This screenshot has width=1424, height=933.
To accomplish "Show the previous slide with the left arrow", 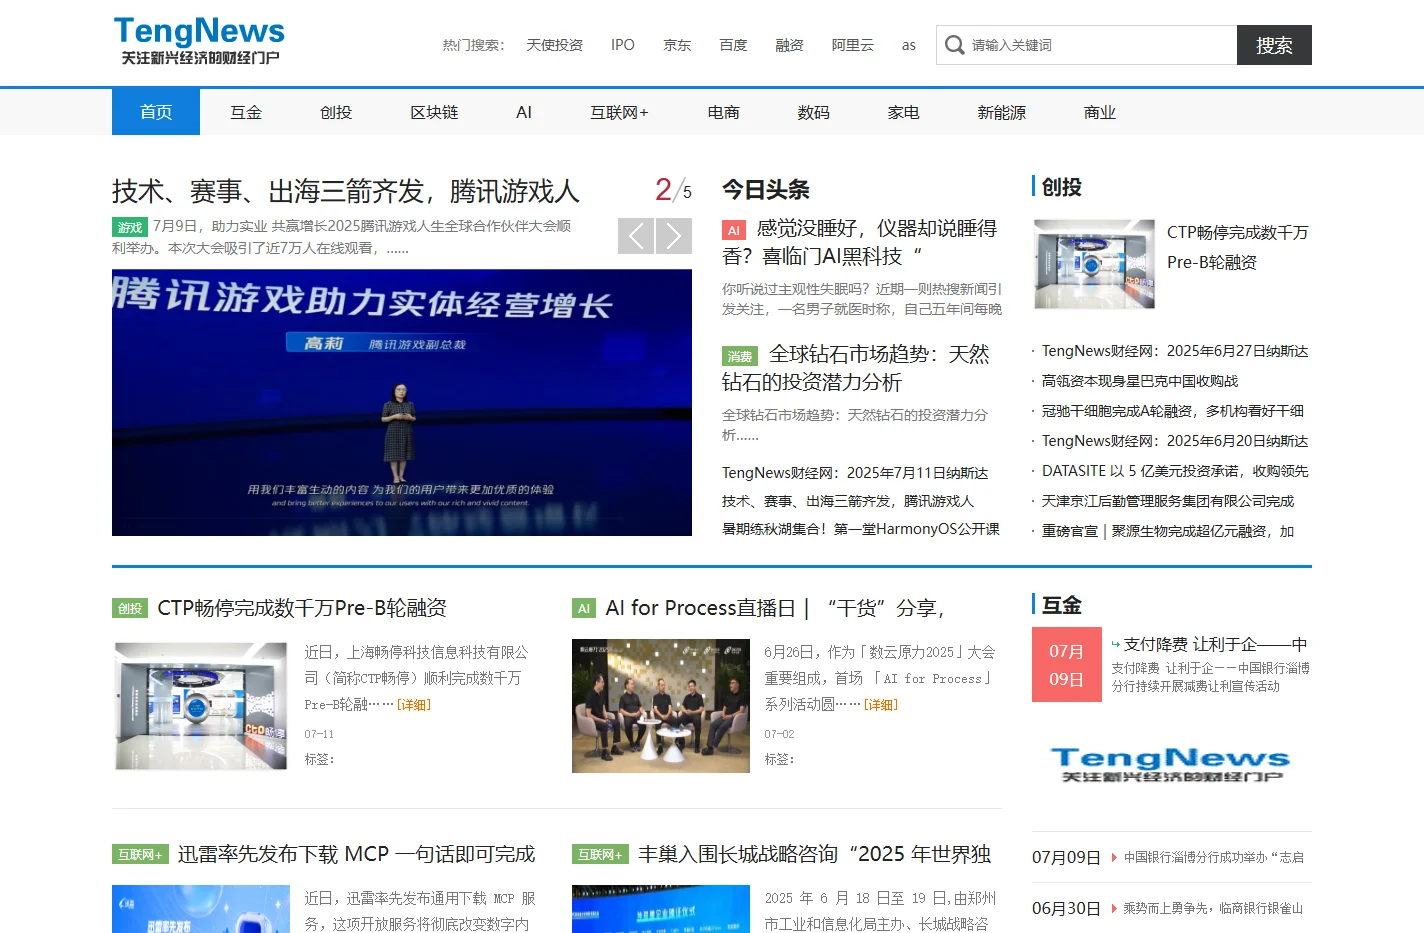I will coord(636,236).
